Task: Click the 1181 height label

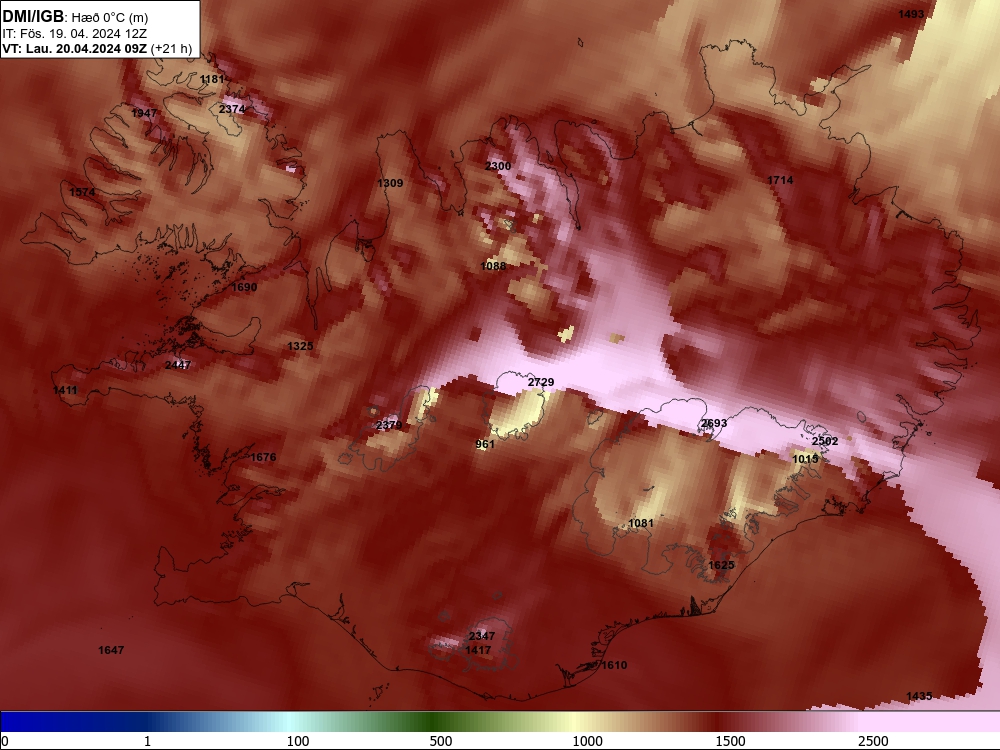Action: [212, 79]
